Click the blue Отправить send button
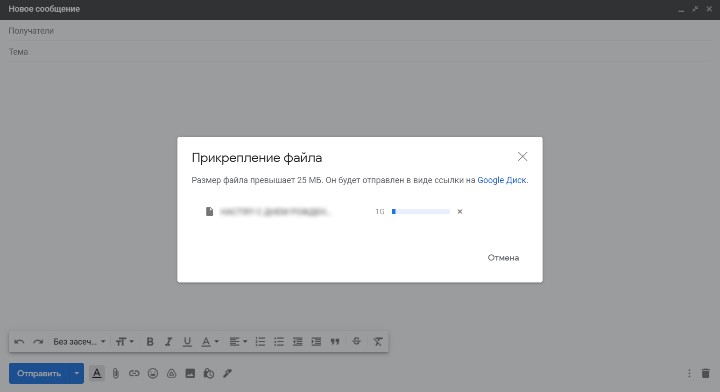This screenshot has height=392, width=720. (39, 373)
